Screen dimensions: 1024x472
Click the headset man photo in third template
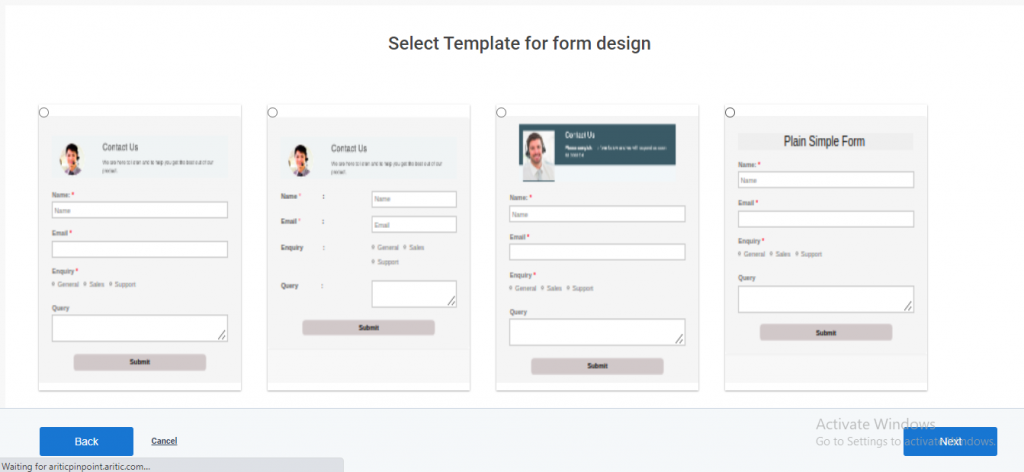538,156
